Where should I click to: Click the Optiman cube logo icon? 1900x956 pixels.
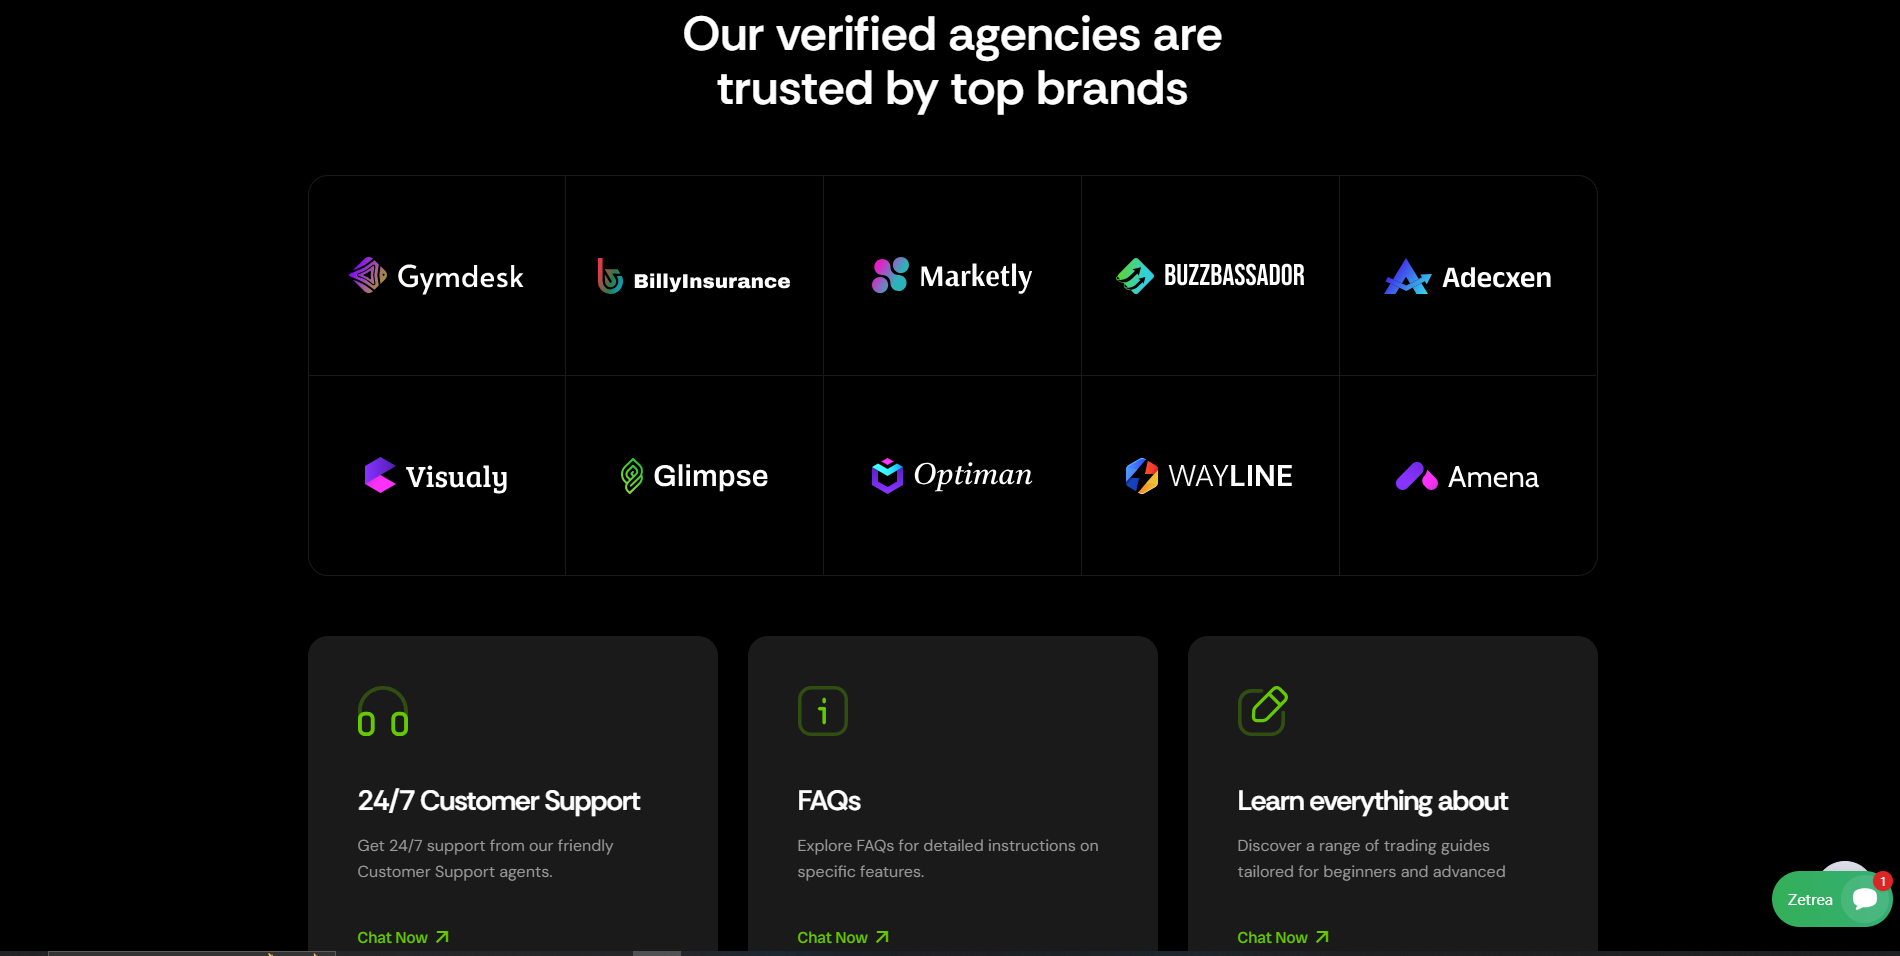(x=887, y=476)
